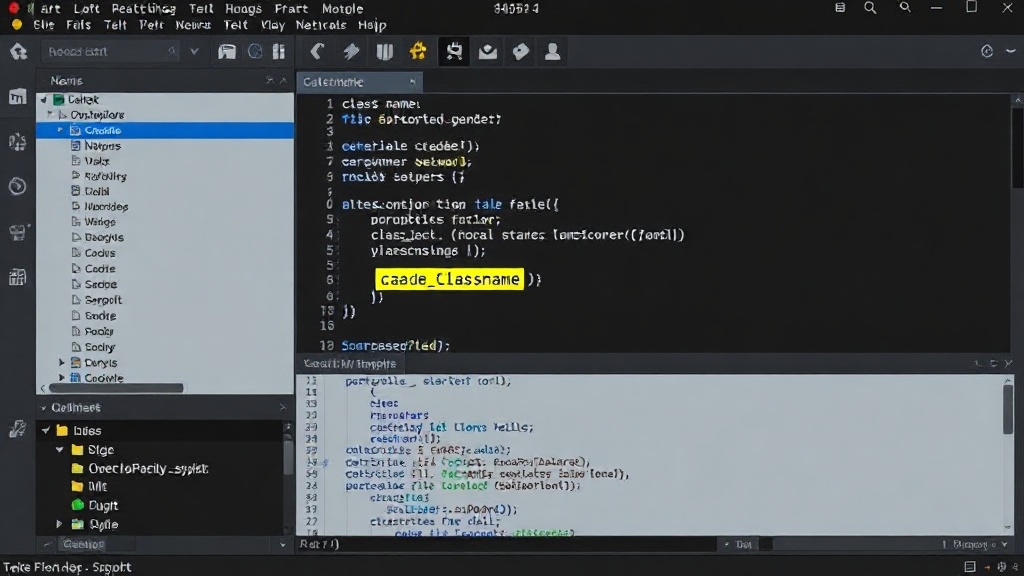This screenshot has width=1024, height=576.
Task: Click the circular refresh icon beside save
Action: [x=255, y=52]
